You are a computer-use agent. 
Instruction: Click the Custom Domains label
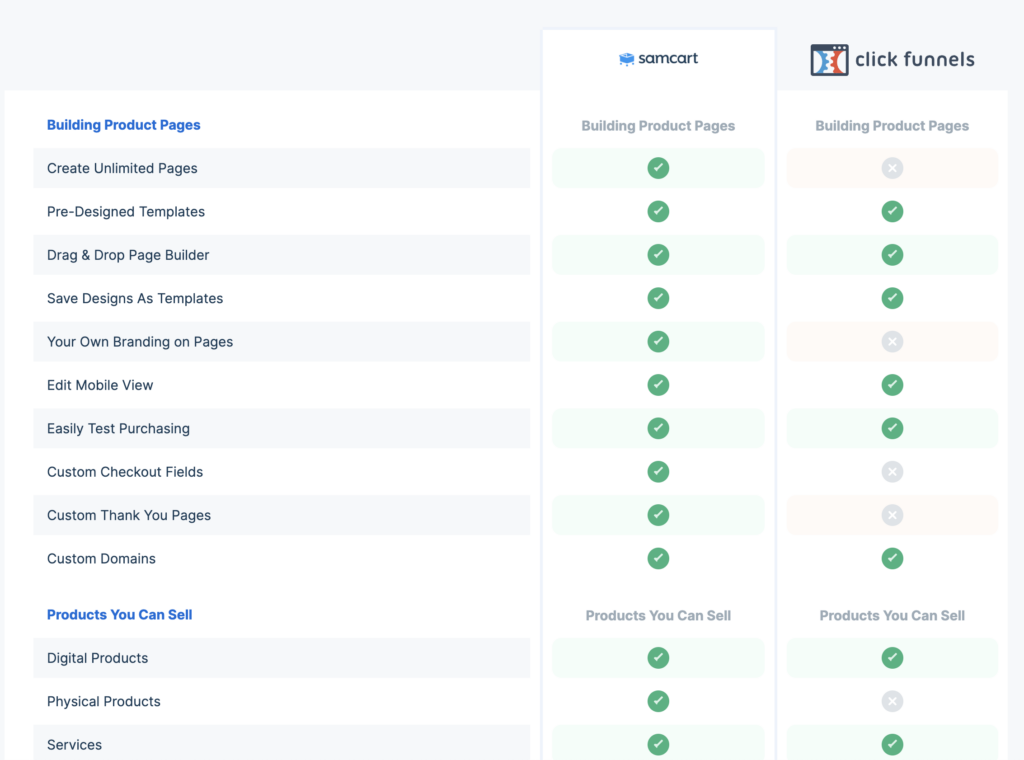point(101,559)
